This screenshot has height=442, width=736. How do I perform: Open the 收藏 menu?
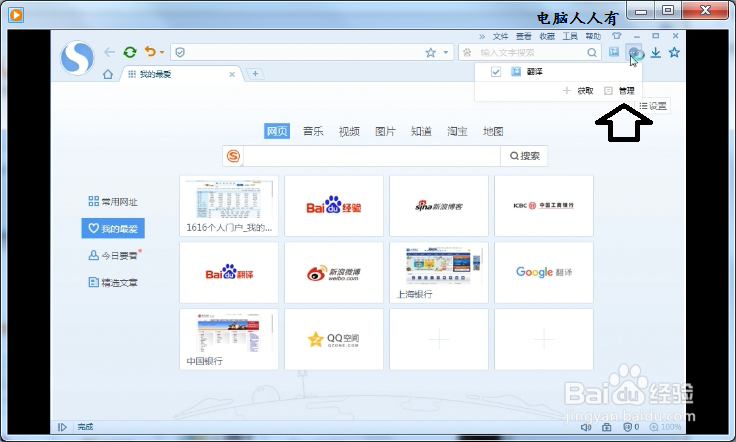[547, 36]
